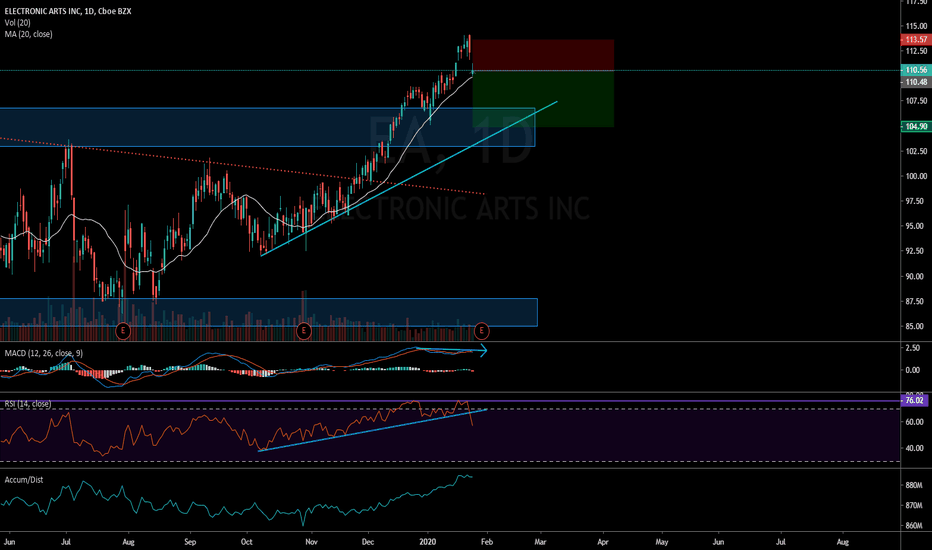Click the Dec label on the time axis
The image size is (932, 550).
[368, 542]
